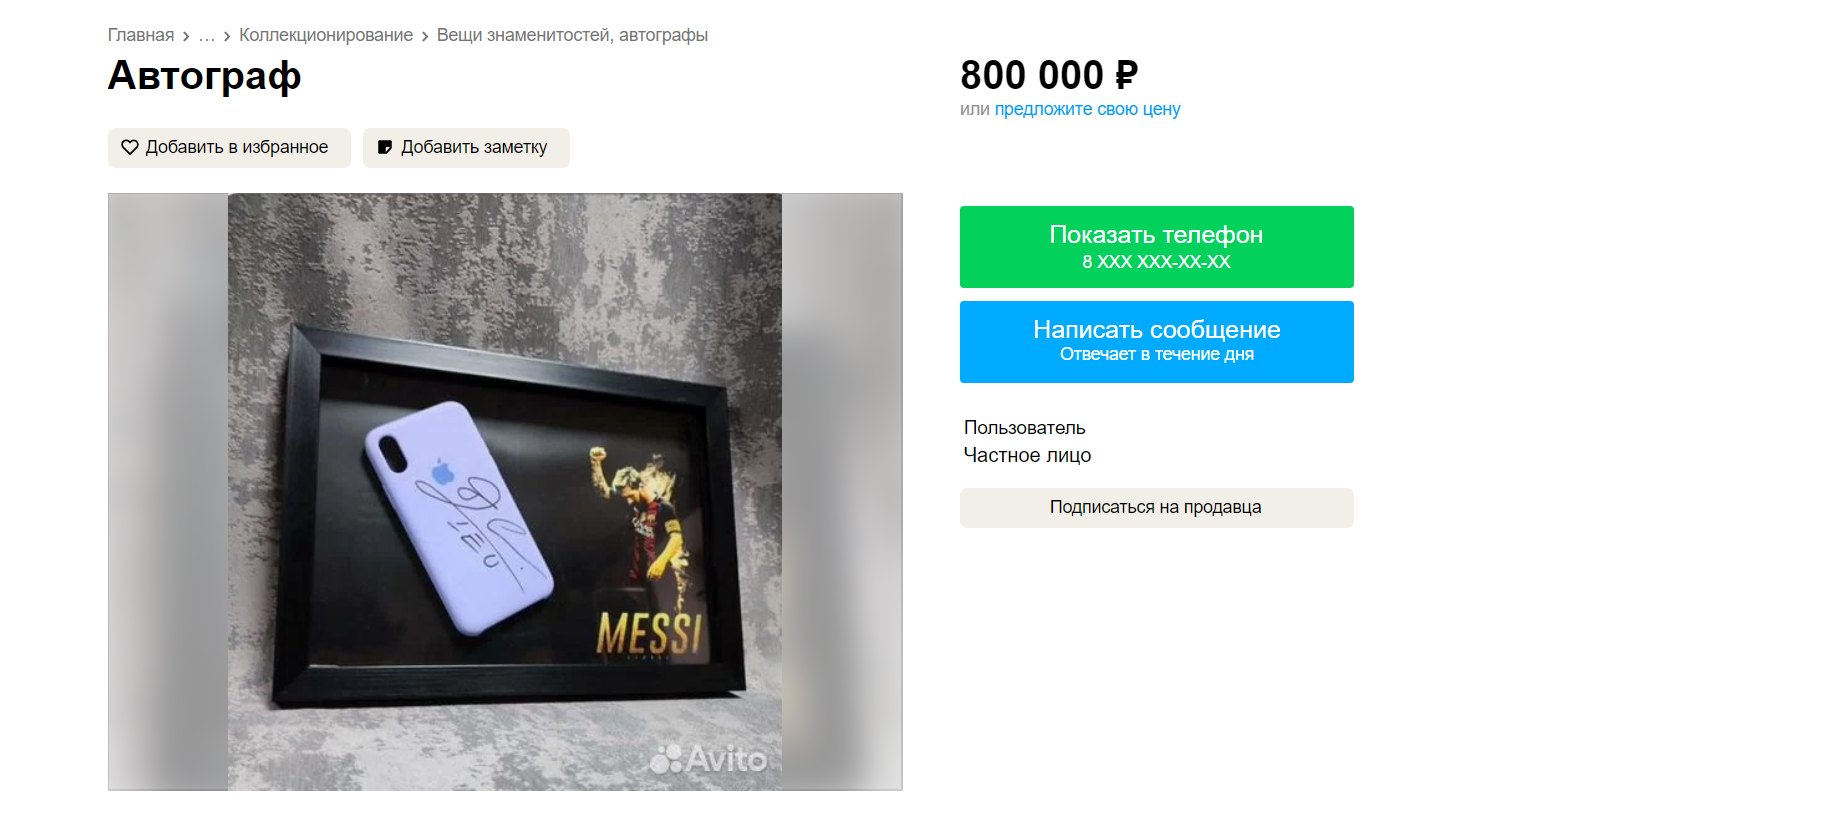Click the heart icon for favorites
This screenshot has height=827, width=1840.
(130, 147)
